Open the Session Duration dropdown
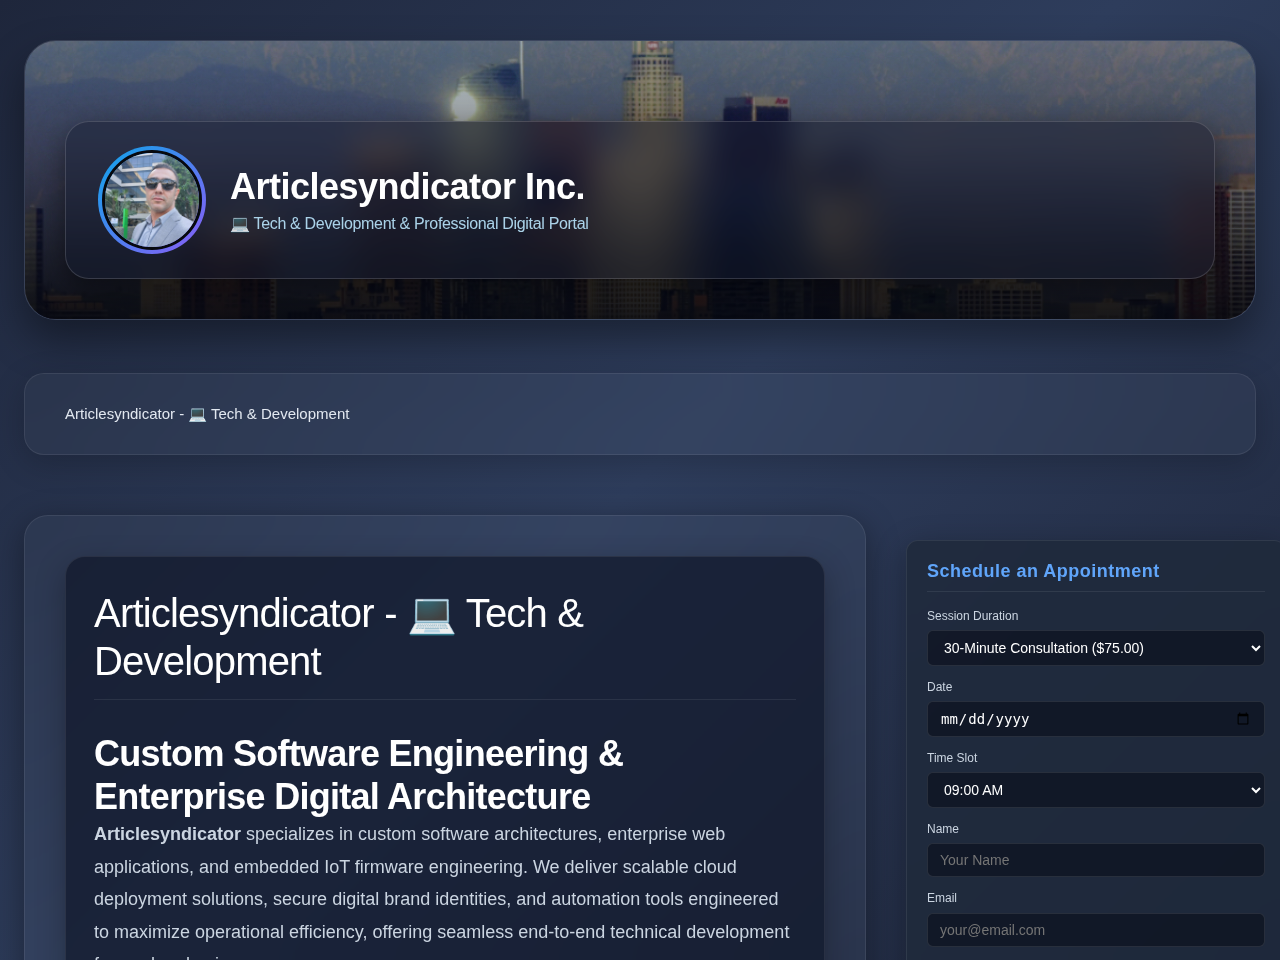This screenshot has width=1280, height=960. tap(1096, 648)
